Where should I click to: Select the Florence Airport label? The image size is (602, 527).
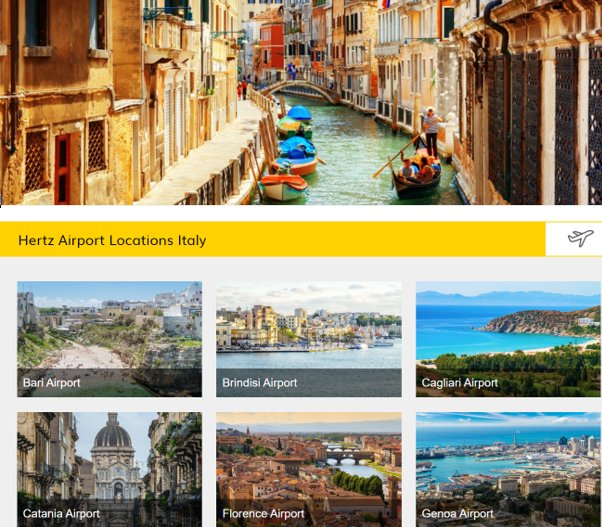click(263, 514)
